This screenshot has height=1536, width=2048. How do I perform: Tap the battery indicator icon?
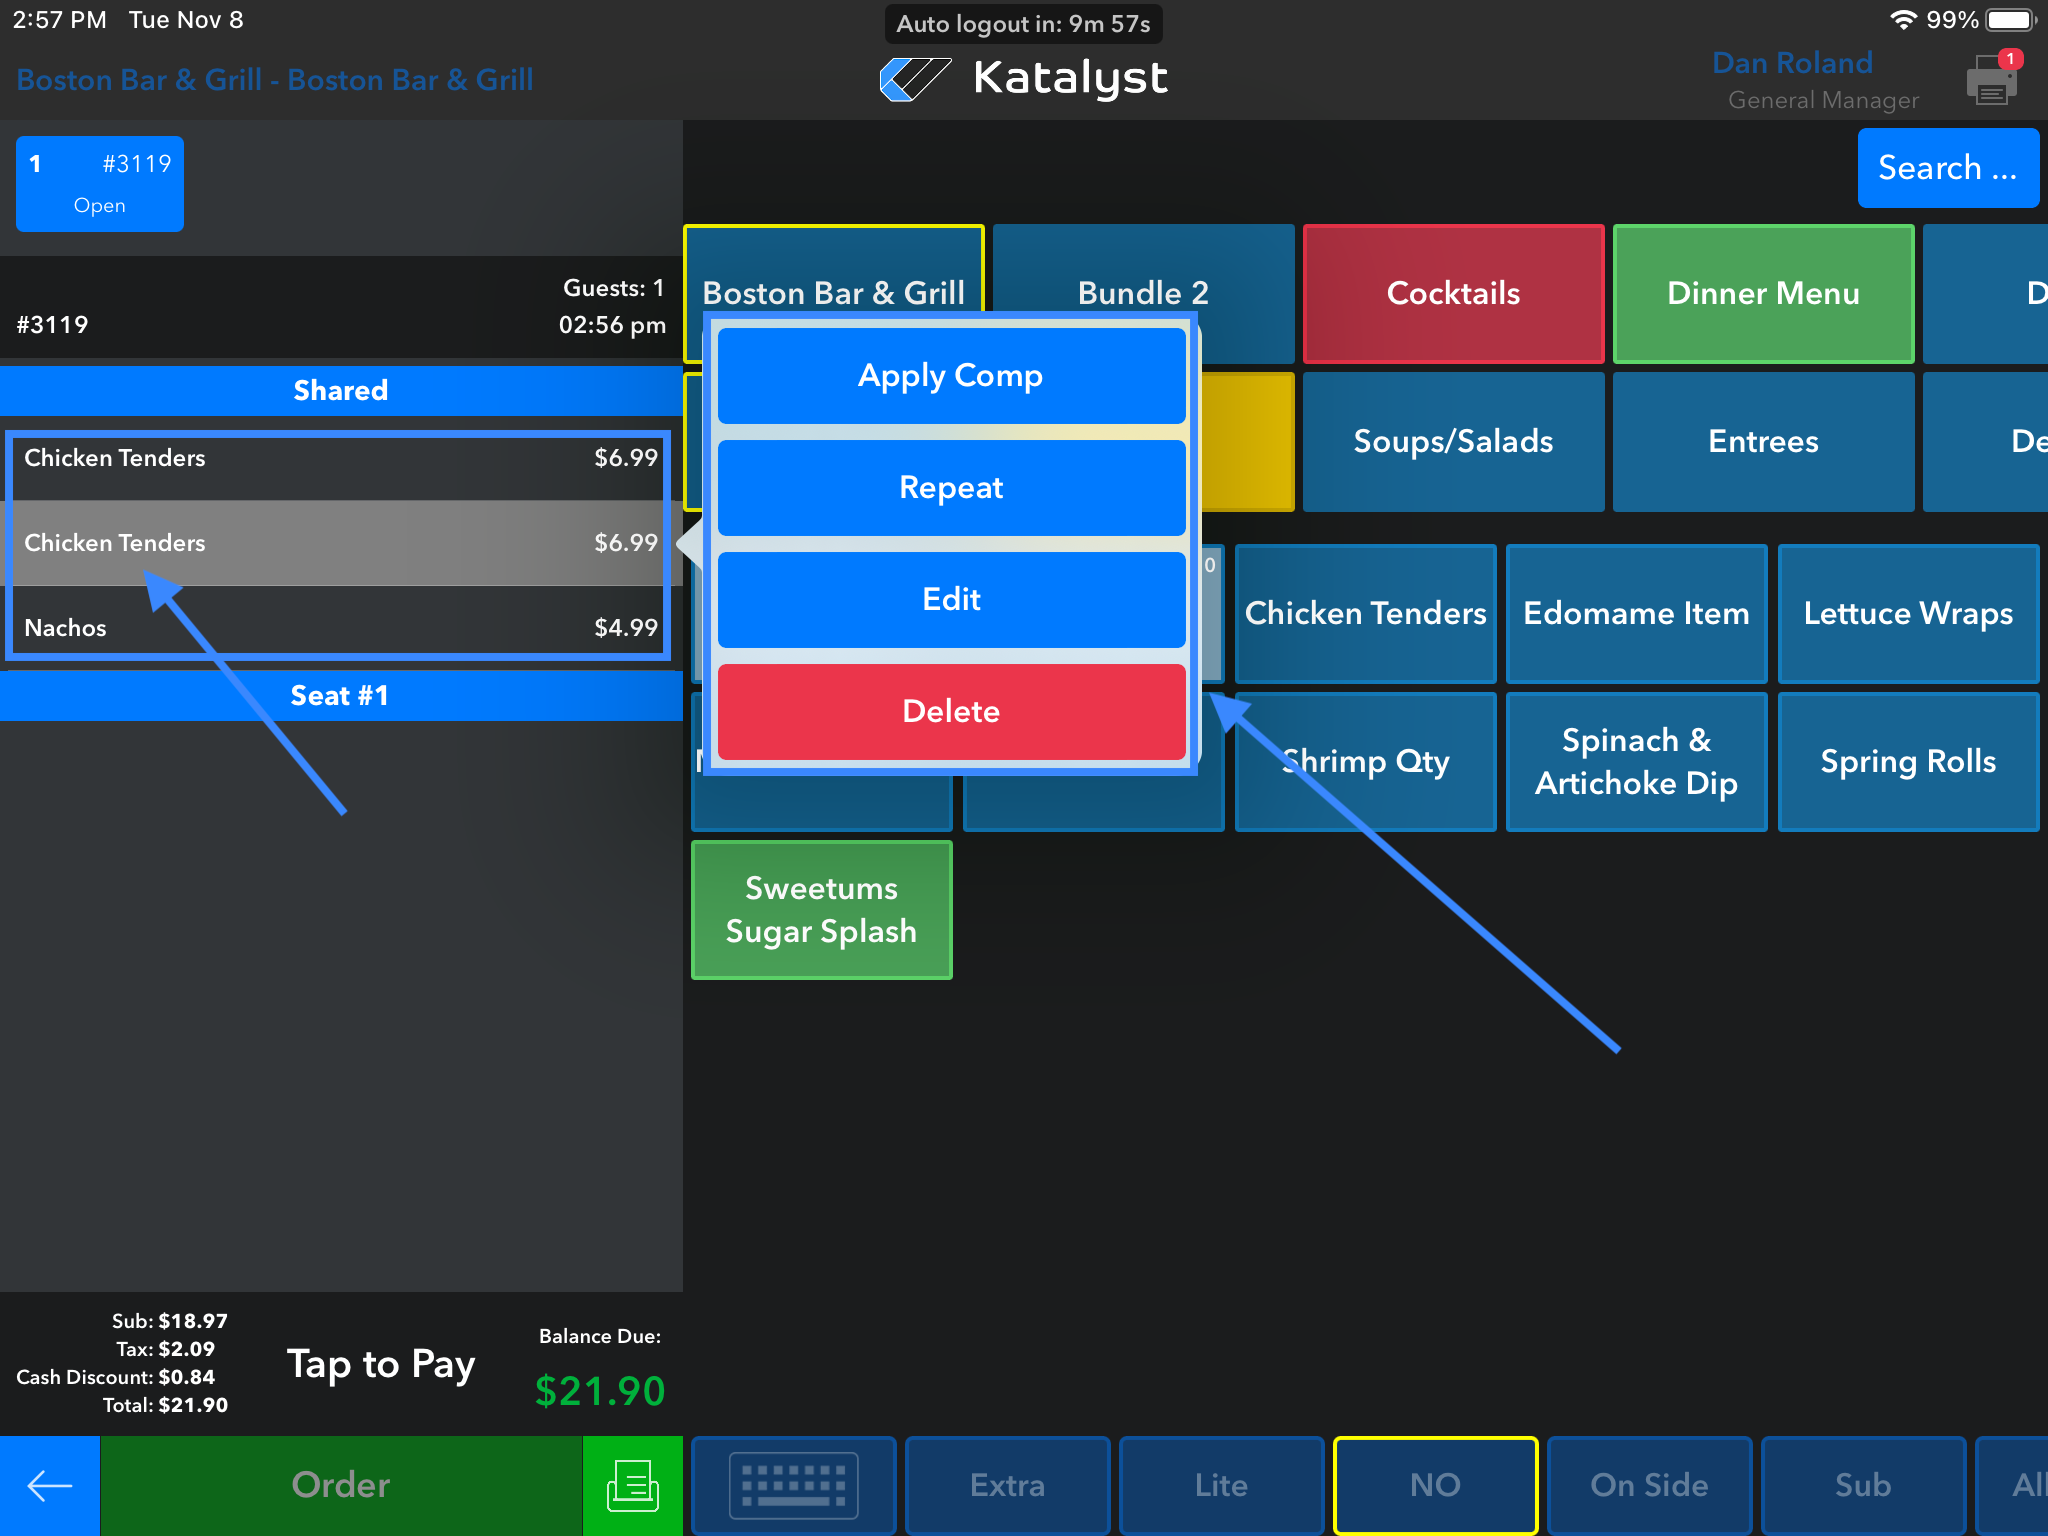(2010, 20)
